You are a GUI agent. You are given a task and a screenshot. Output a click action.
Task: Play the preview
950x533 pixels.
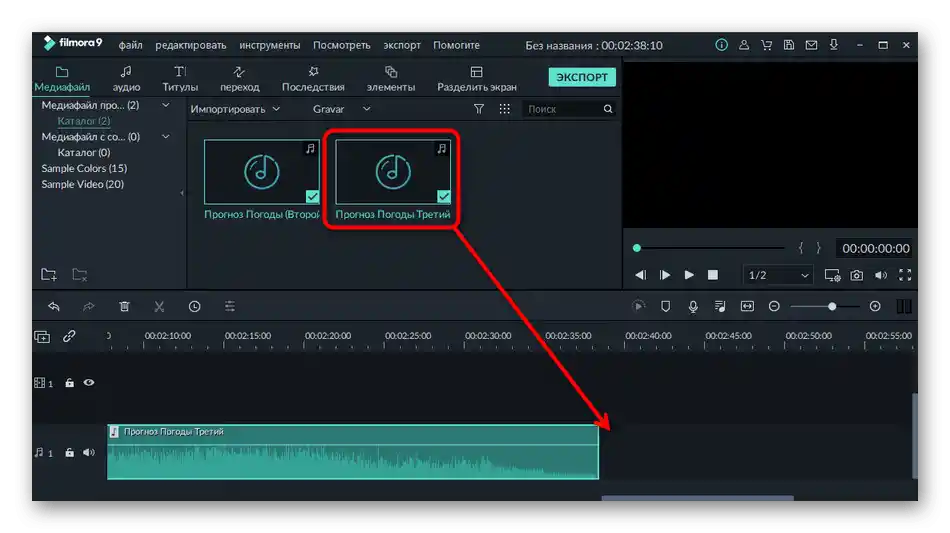tap(689, 275)
